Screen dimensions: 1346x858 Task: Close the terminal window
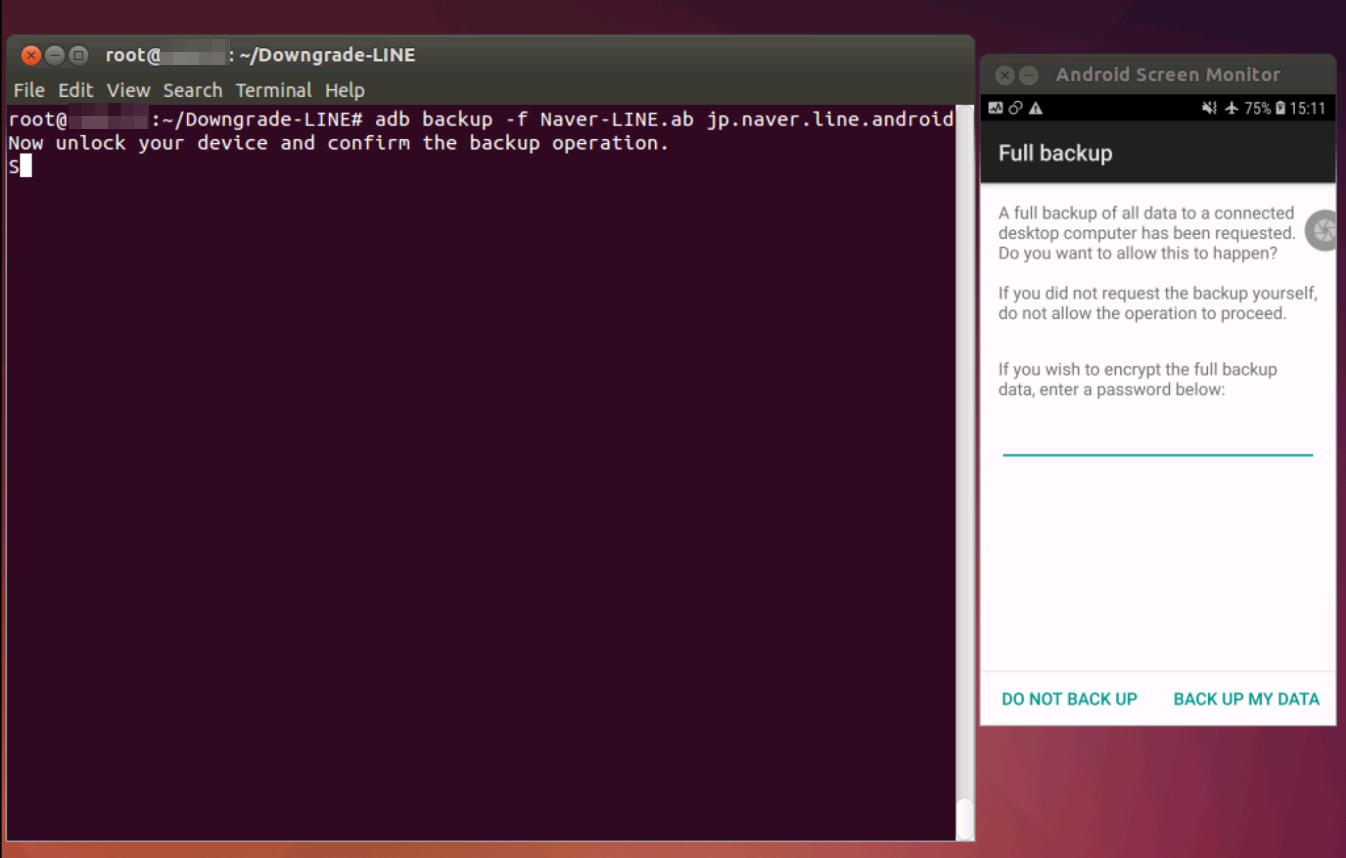[31, 55]
